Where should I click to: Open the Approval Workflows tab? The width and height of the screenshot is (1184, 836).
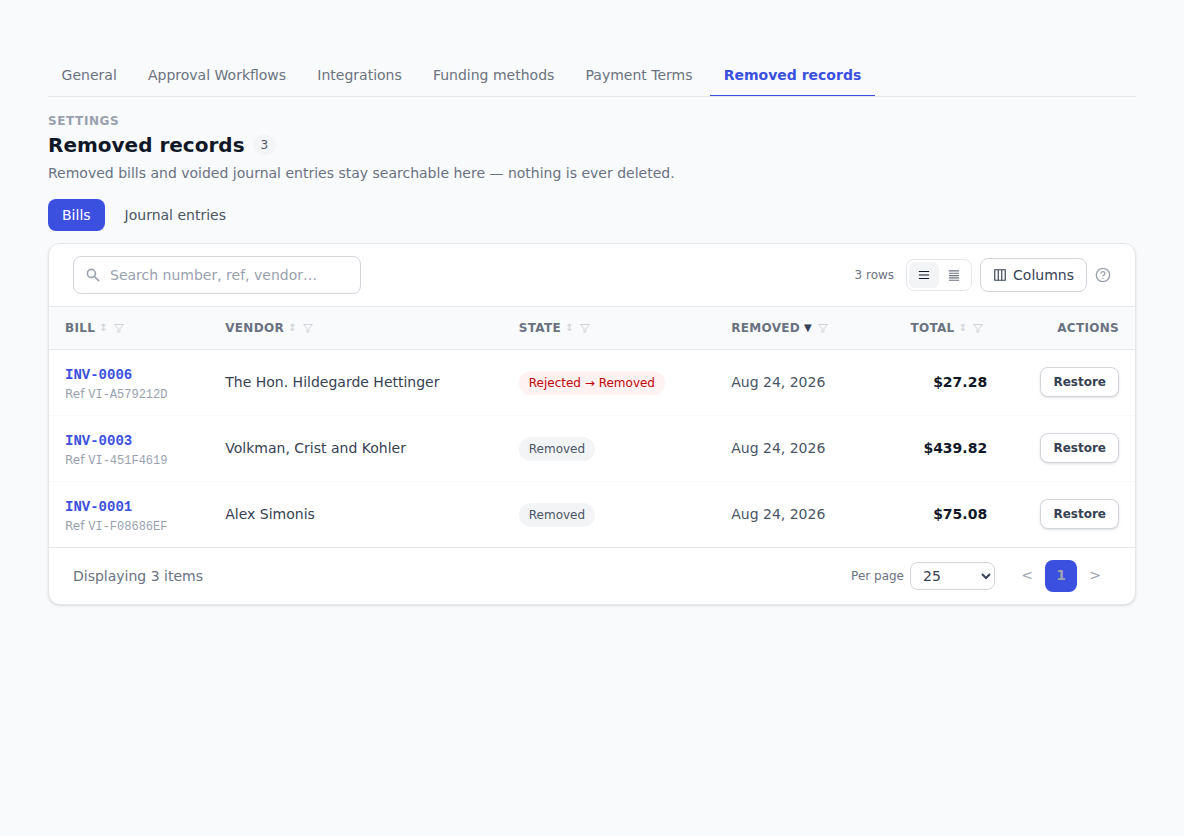pos(217,75)
